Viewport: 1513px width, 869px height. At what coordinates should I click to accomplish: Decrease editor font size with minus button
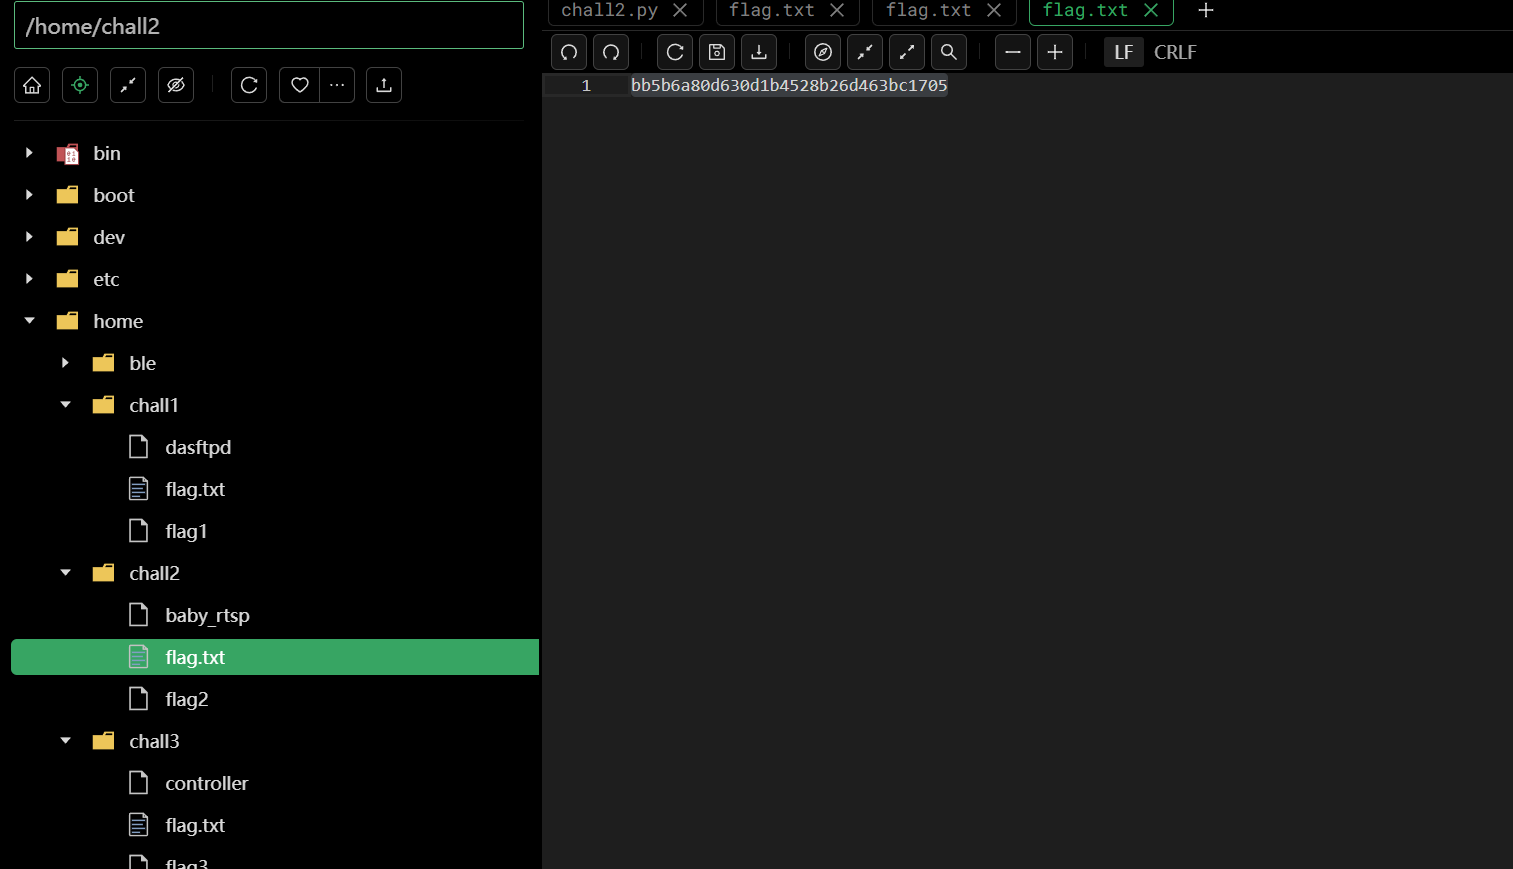tap(1013, 52)
